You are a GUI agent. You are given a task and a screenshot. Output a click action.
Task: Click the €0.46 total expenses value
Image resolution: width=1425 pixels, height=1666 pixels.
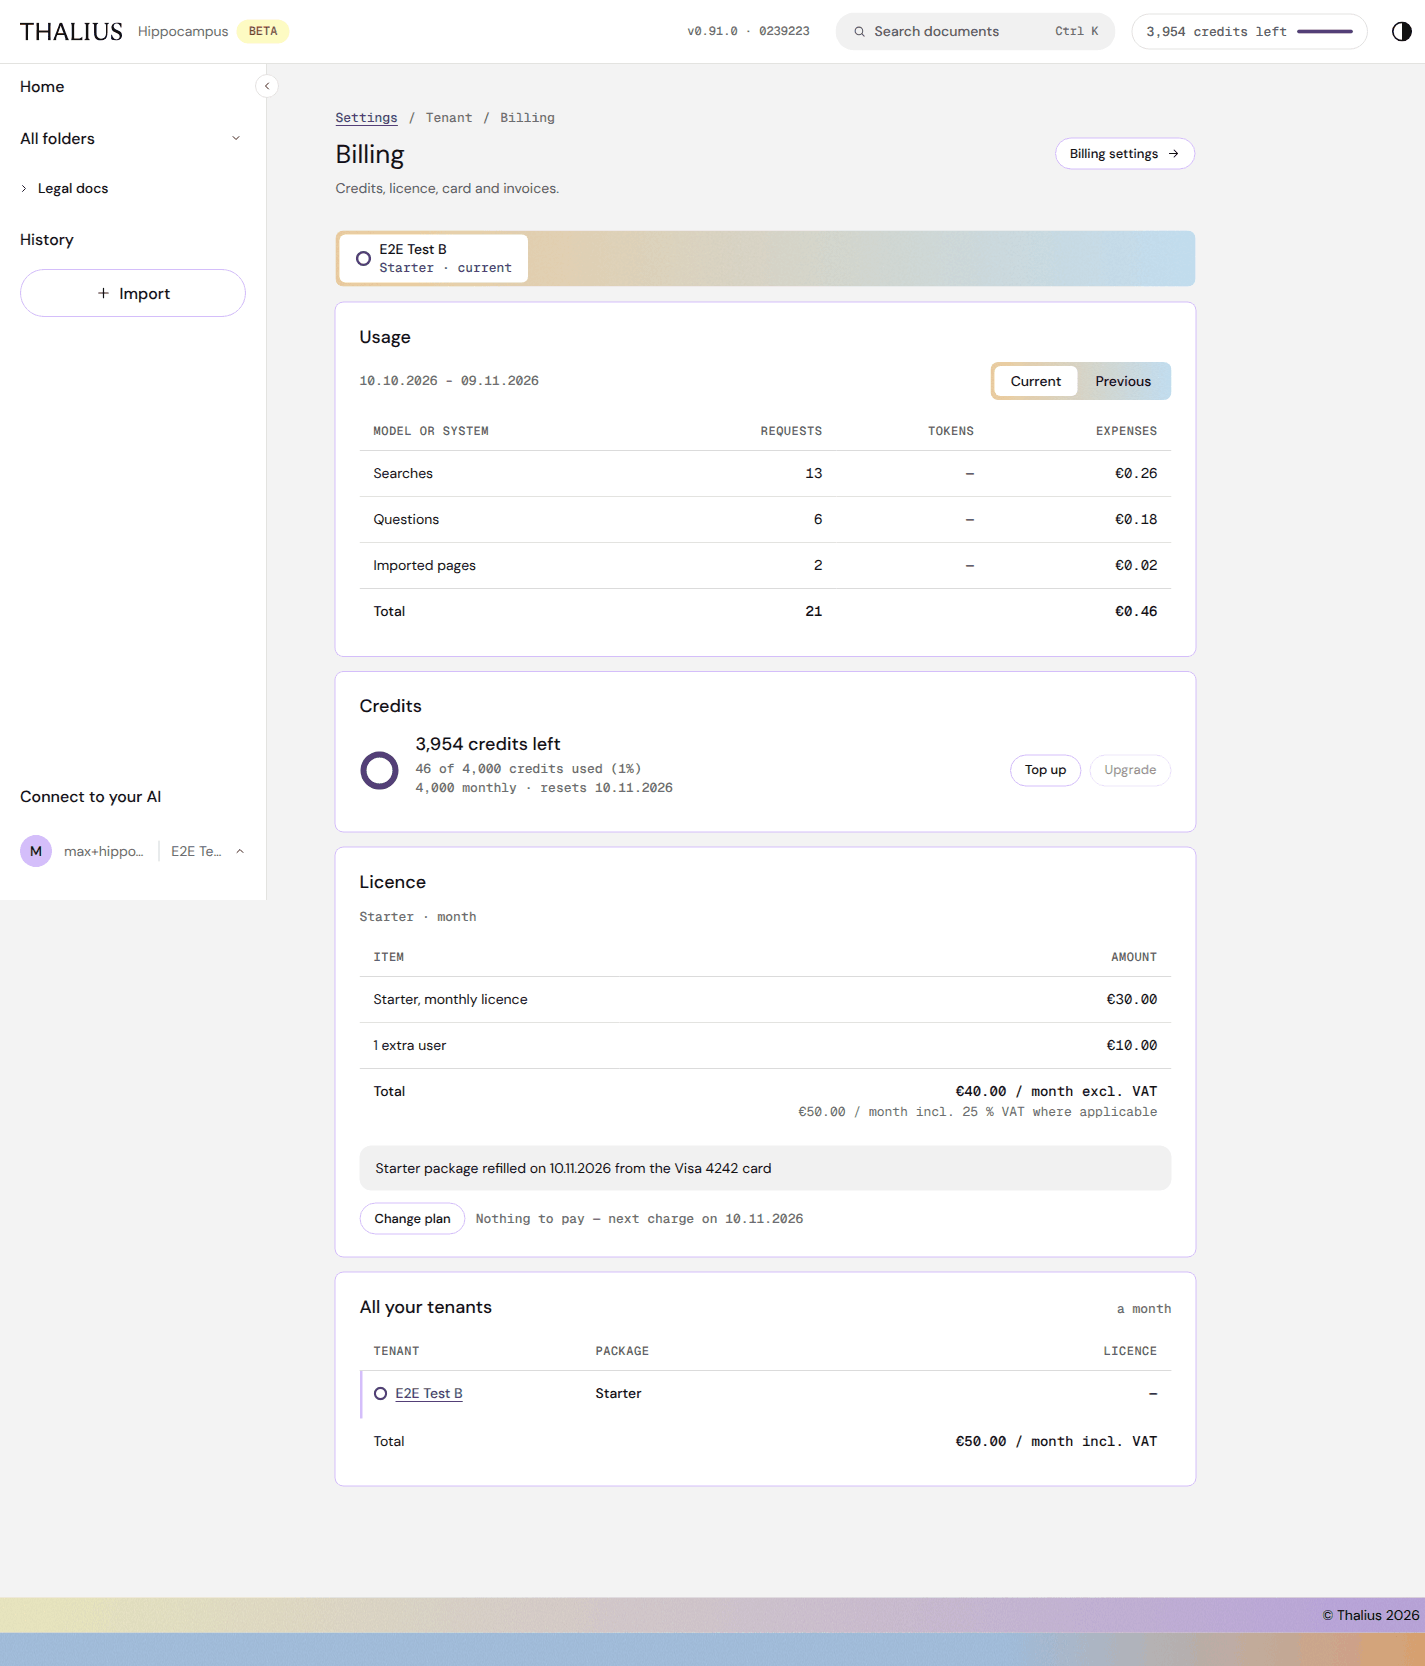[1136, 612]
